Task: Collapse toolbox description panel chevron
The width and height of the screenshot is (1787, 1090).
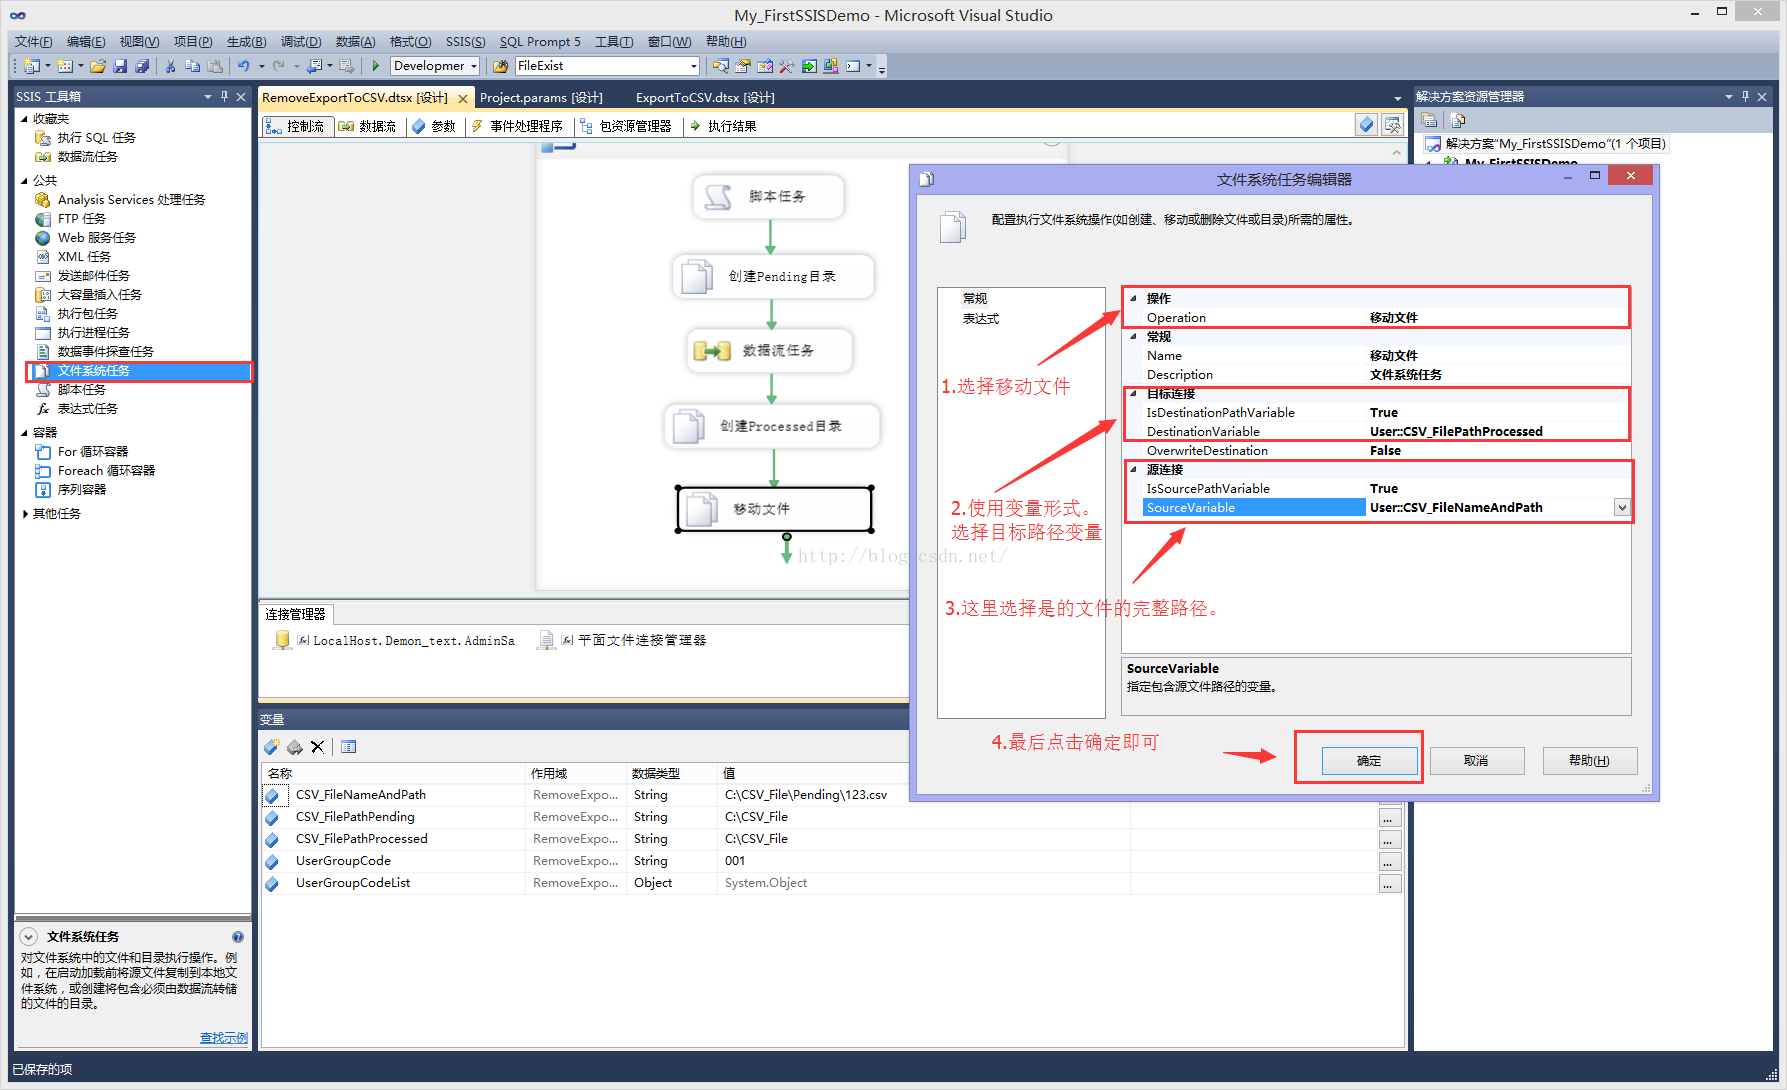Action: pyautogui.click(x=29, y=937)
